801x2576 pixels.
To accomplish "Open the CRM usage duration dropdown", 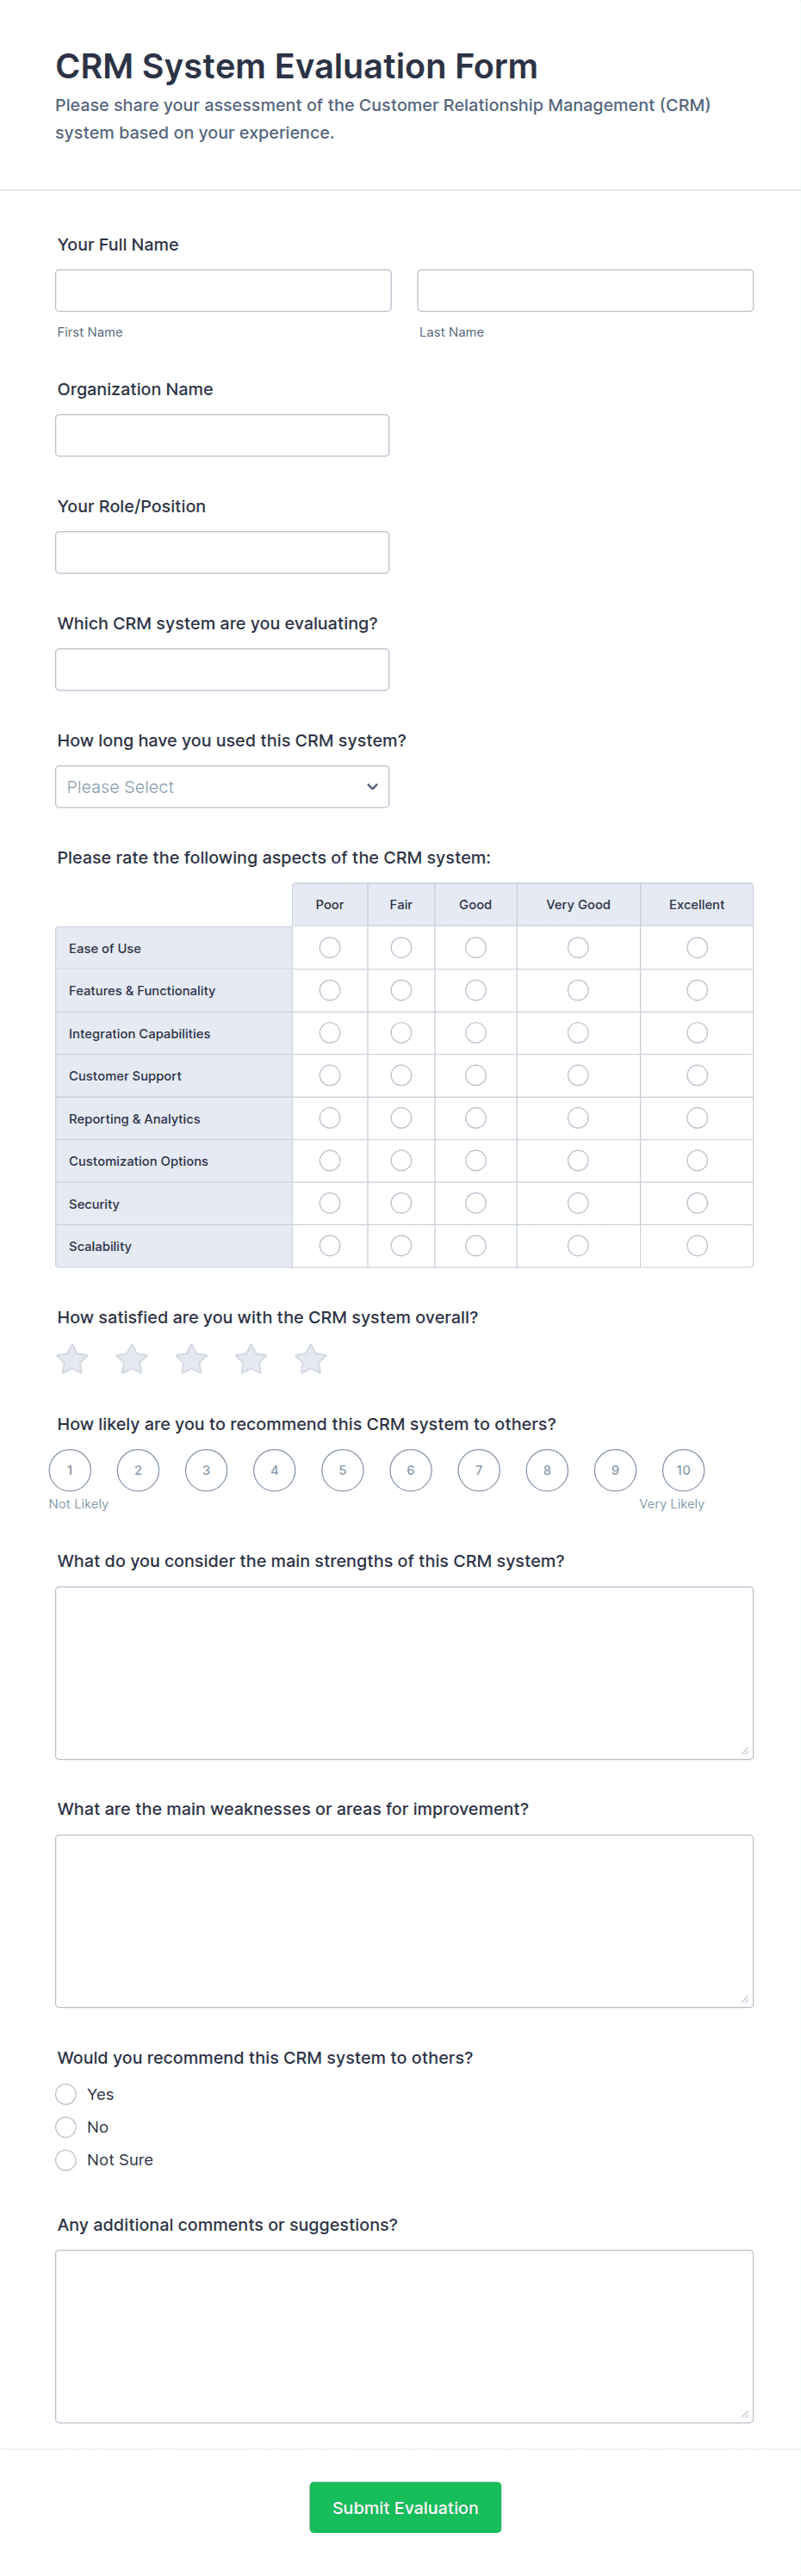I will (x=222, y=787).
